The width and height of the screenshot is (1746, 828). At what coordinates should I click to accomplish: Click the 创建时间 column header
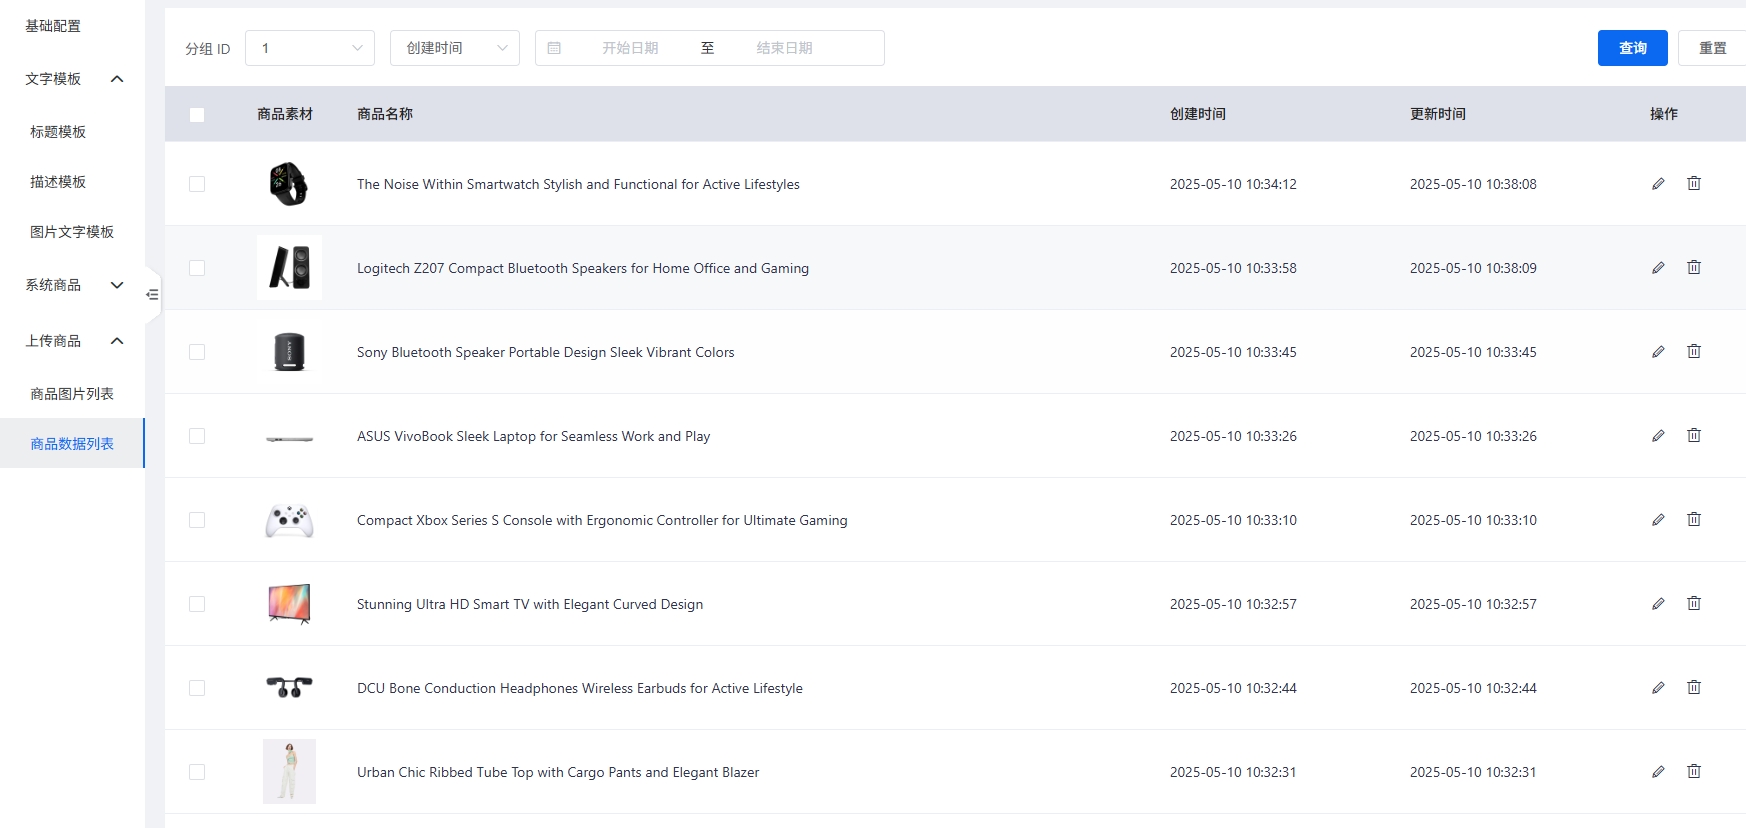pyautogui.click(x=1198, y=114)
